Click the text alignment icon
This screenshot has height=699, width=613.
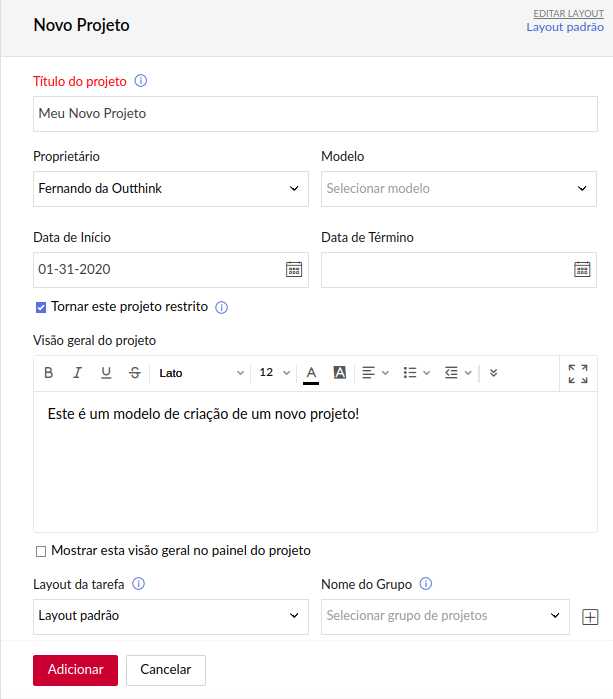click(368, 373)
